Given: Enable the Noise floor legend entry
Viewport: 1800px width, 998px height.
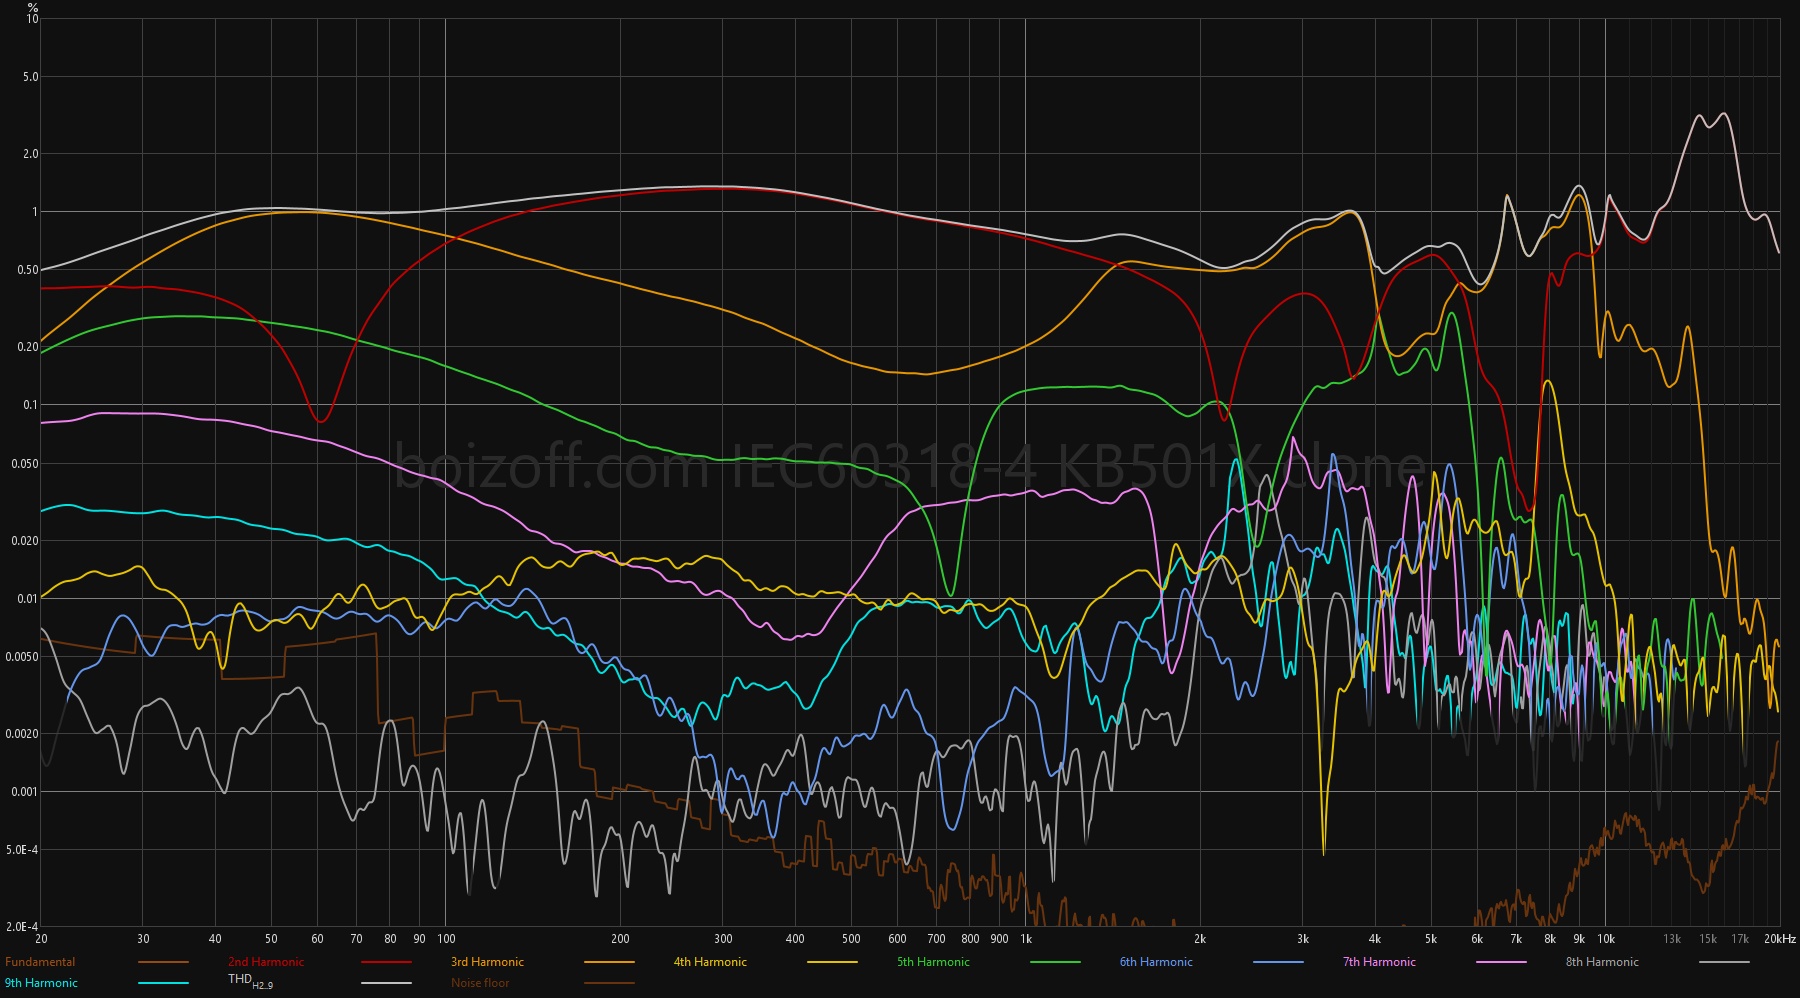Looking at the screenshot, I should pyautogui.click(x=480, y=983).
